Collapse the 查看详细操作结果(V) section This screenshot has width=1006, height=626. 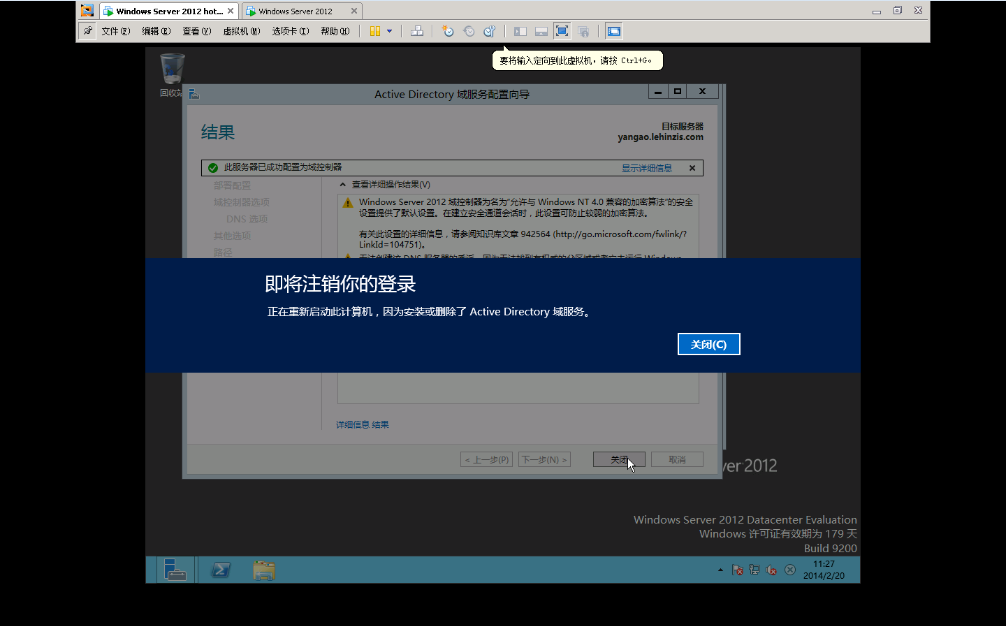click(x=343, y=184)
